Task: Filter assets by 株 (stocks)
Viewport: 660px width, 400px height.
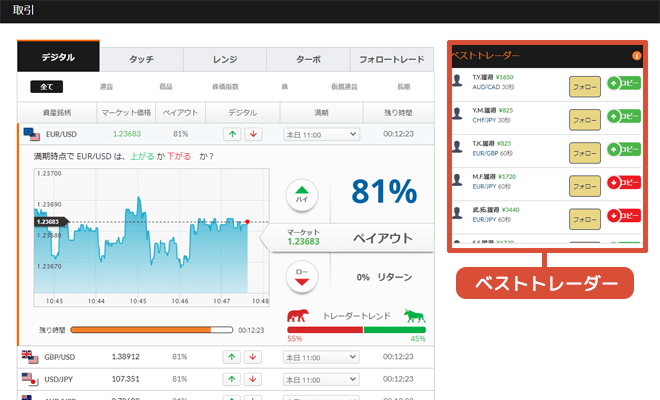Action: [285, 87]
